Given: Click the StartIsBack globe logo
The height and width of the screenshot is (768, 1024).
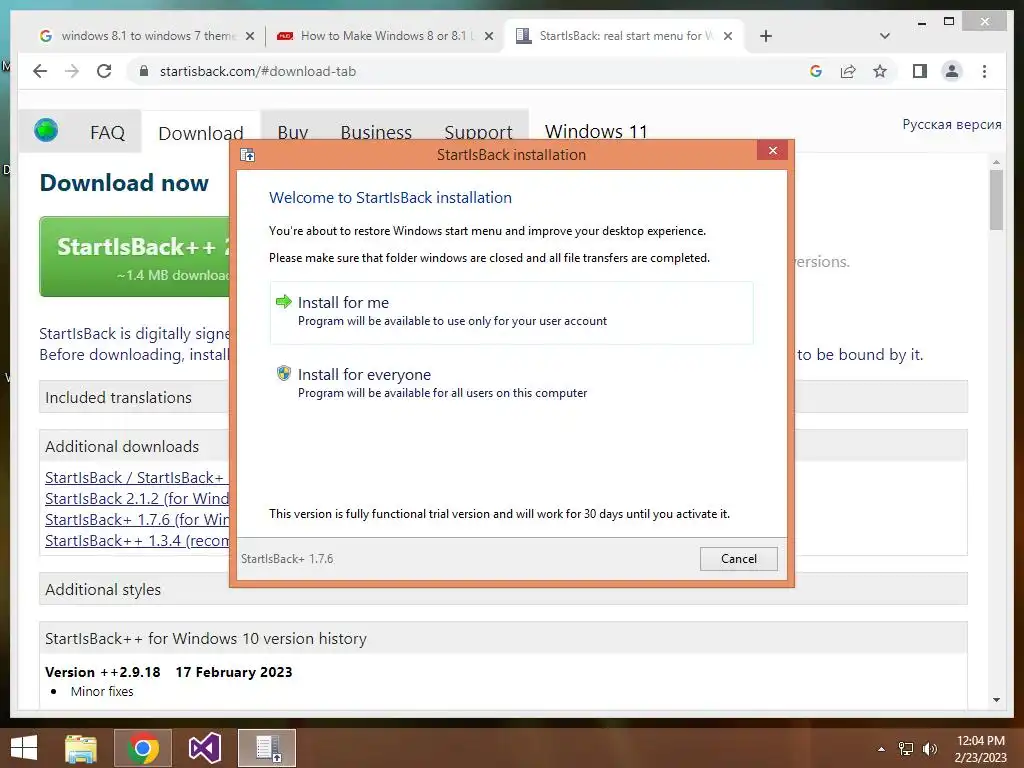Looking at the screenshot, I should [46, 130].
